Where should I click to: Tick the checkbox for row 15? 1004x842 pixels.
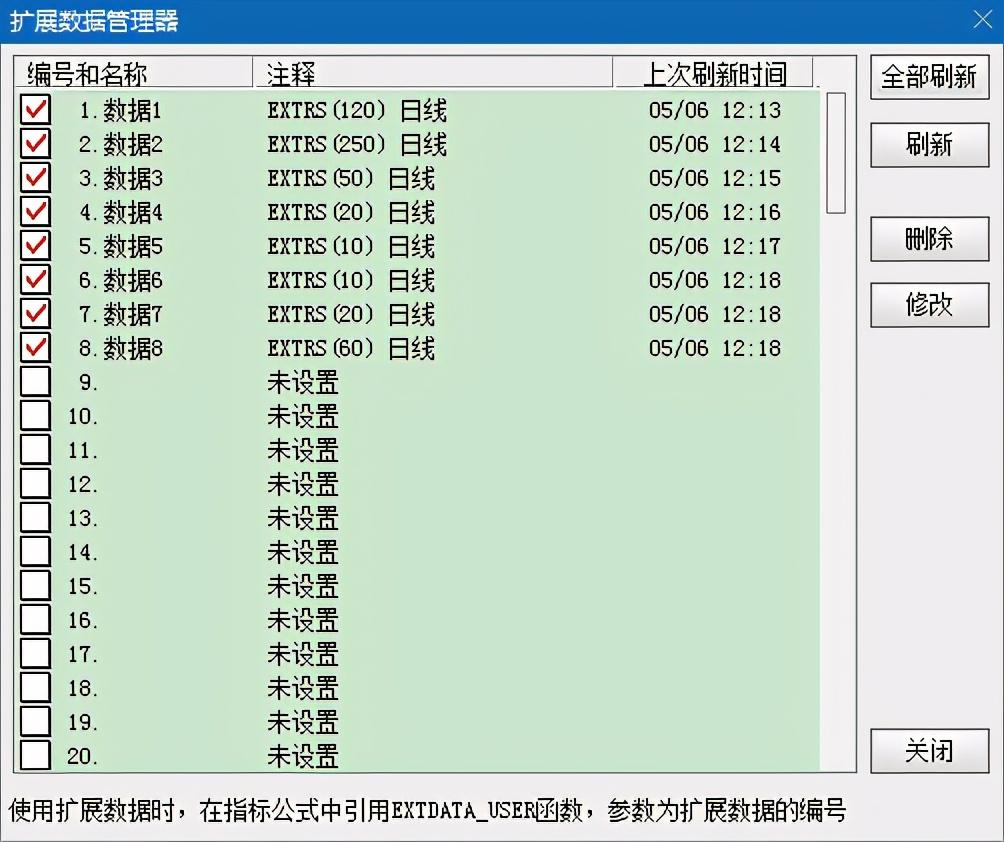35,585
